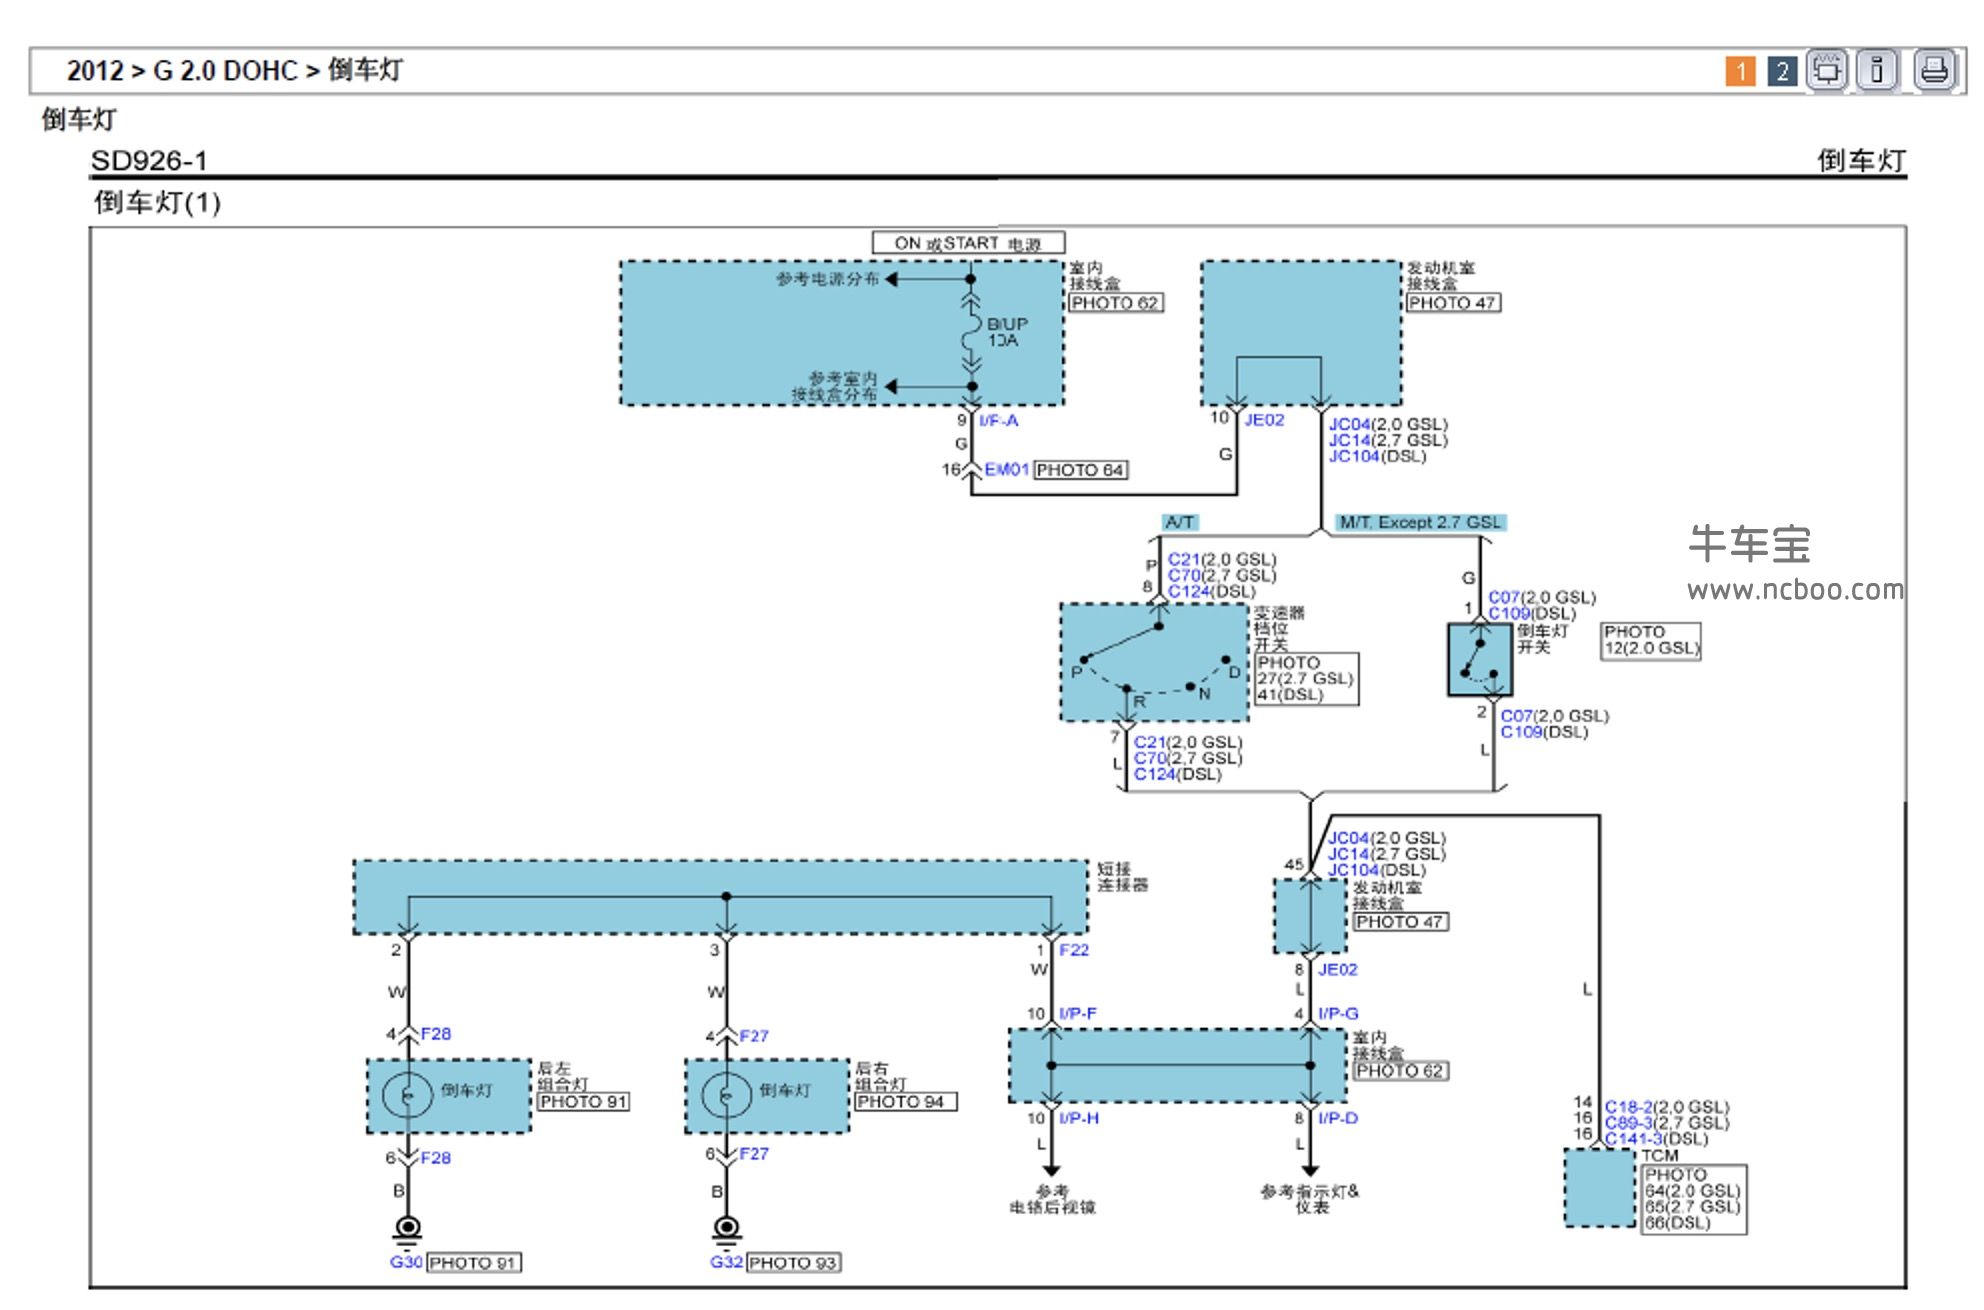The image size is (1984, 1310).
Task: Open the EM01 connector link
Action: (x=1006, y=469)
